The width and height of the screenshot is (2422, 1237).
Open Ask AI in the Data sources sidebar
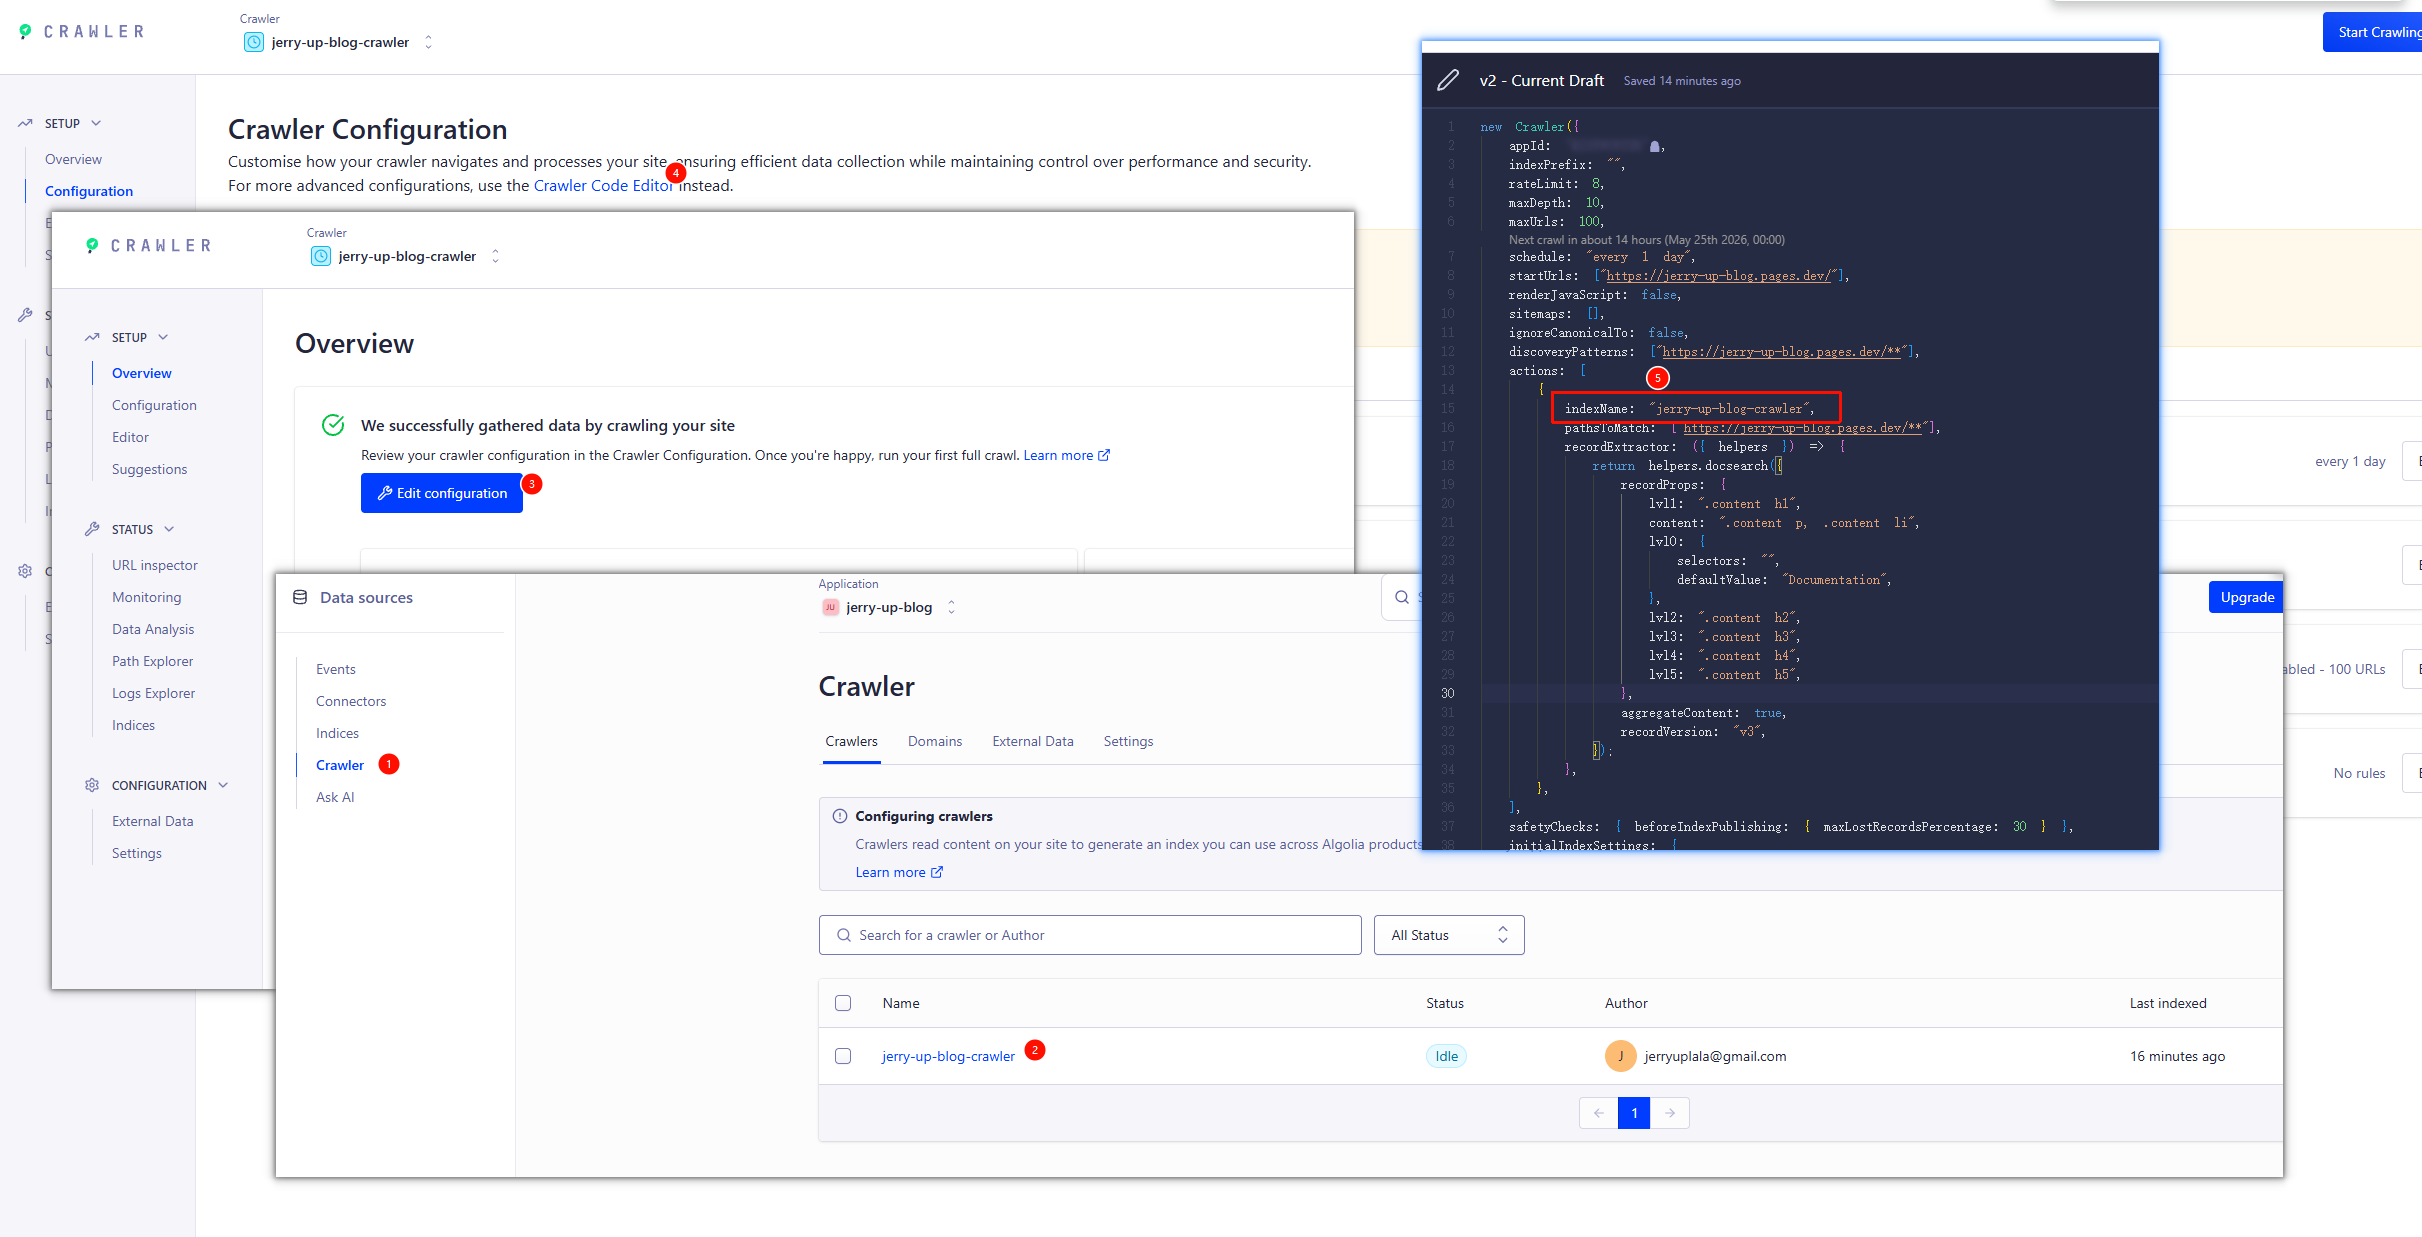335,798
